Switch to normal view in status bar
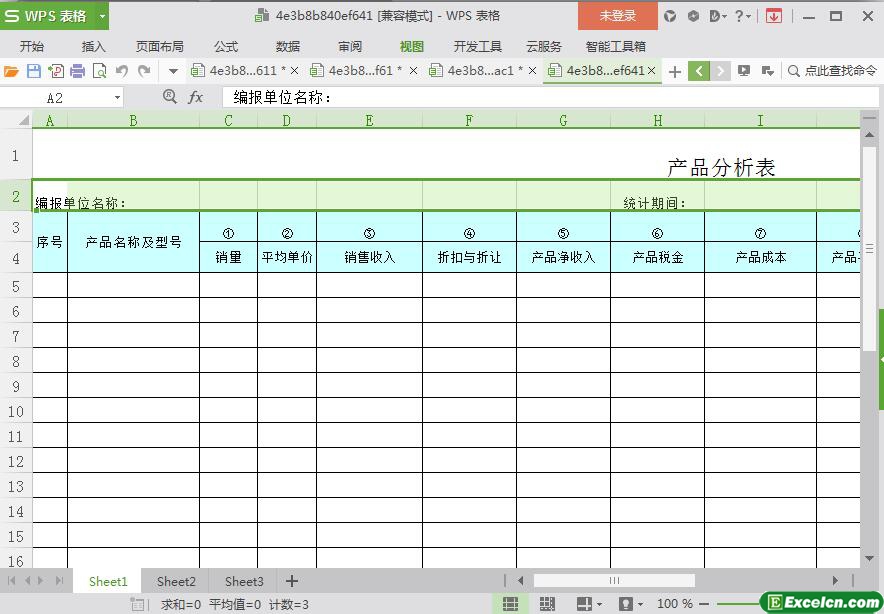This screenshot has width=884, height=614. pyautogui.click(x=510, y=604)
